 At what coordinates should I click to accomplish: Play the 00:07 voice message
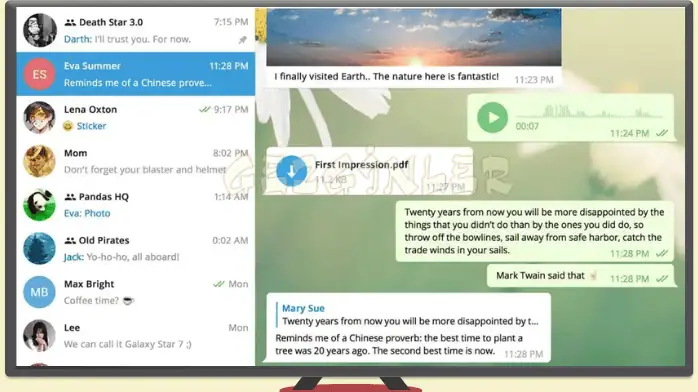click(492, 117)
